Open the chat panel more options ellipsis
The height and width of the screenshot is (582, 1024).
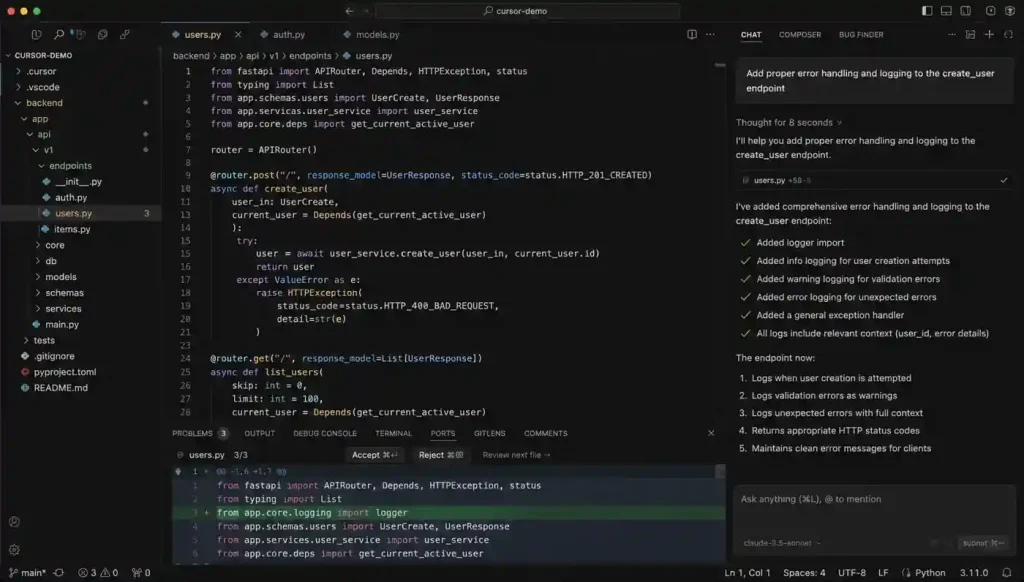tap(952, 35)
